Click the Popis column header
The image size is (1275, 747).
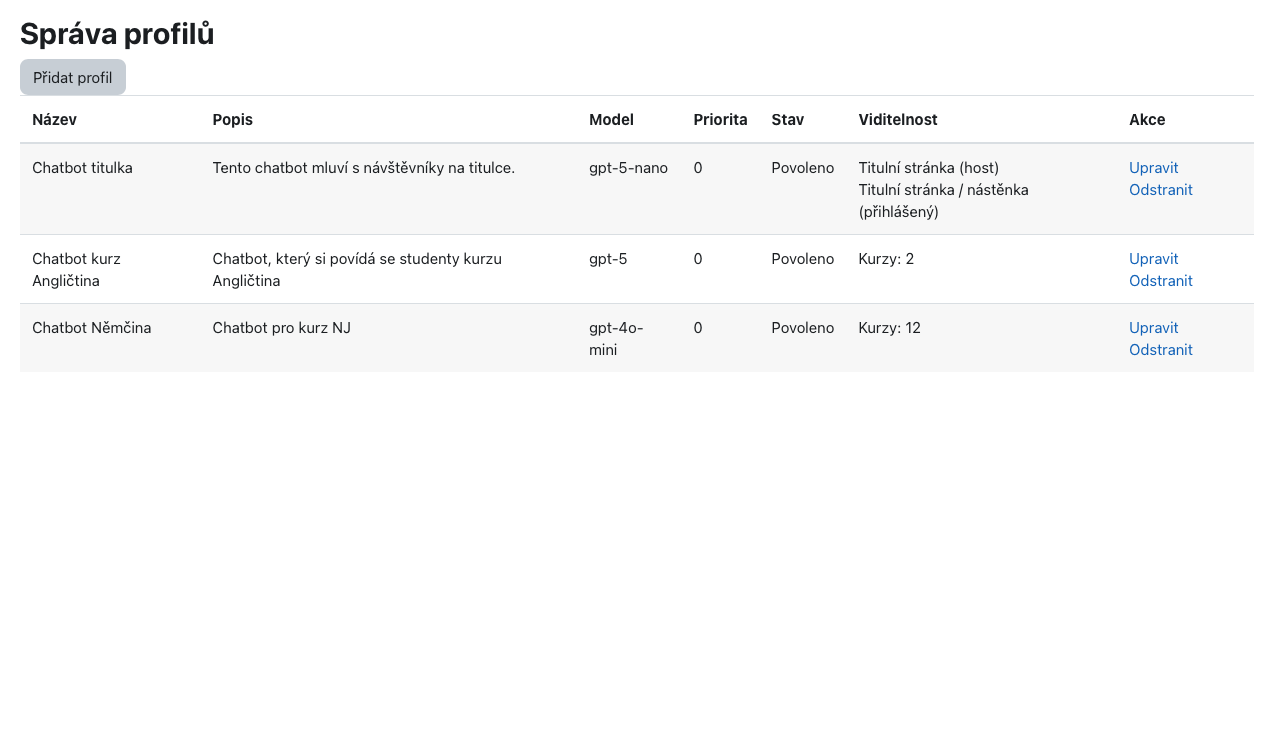(232, 120)
